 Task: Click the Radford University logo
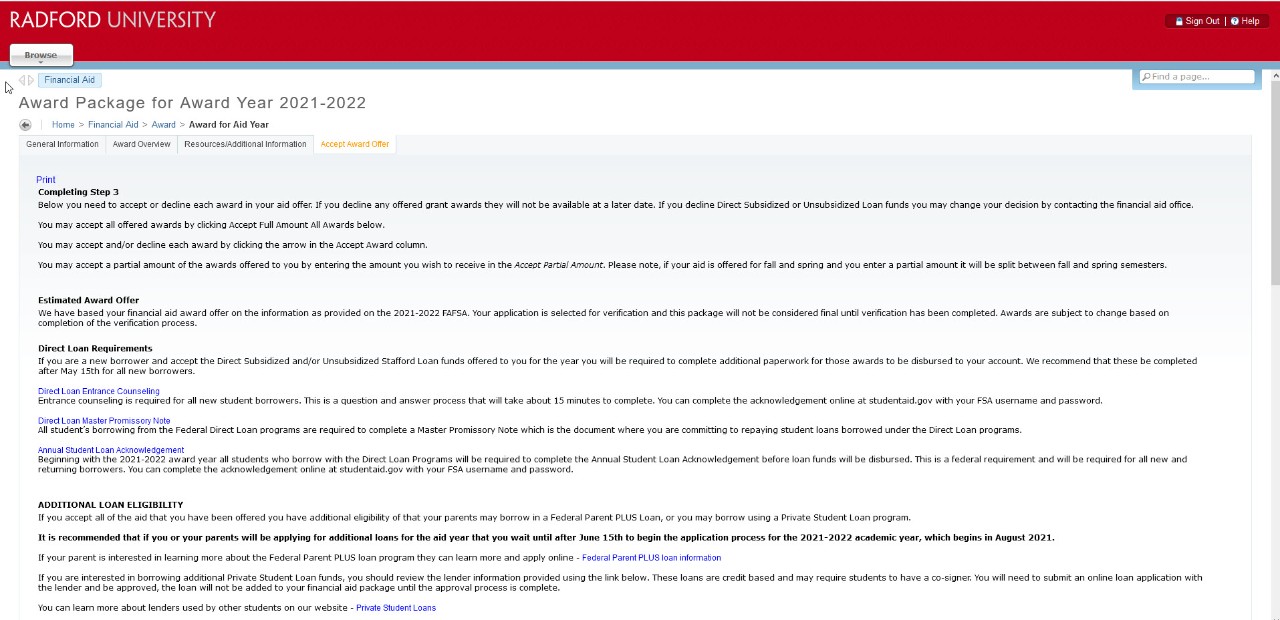click(113, 20)
